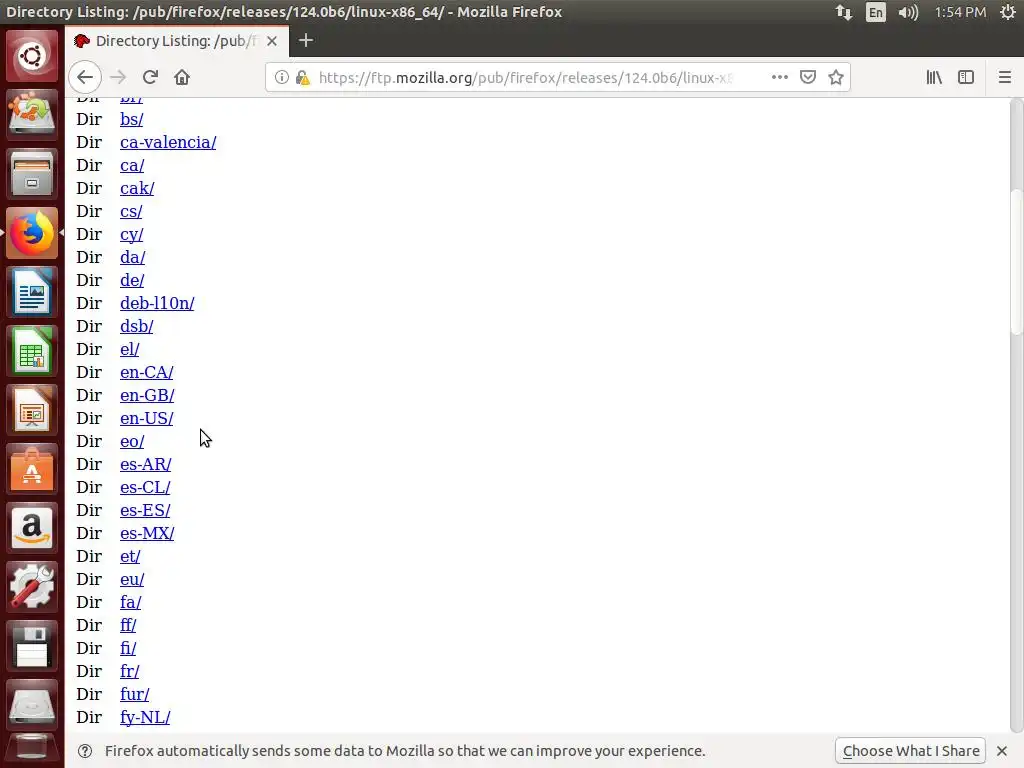Image resolution: width=1024 pixels, height=768 pixels.
Task: Open Files manager from the dock
Action: [32, 174]
